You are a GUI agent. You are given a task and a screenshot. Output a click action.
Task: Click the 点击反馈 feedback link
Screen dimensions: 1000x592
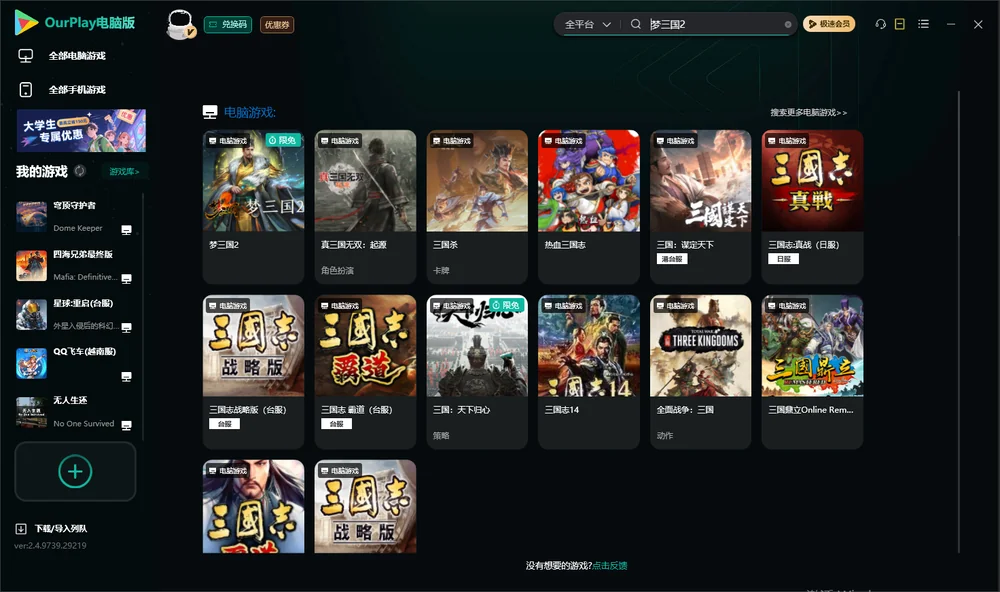[610, 565]
